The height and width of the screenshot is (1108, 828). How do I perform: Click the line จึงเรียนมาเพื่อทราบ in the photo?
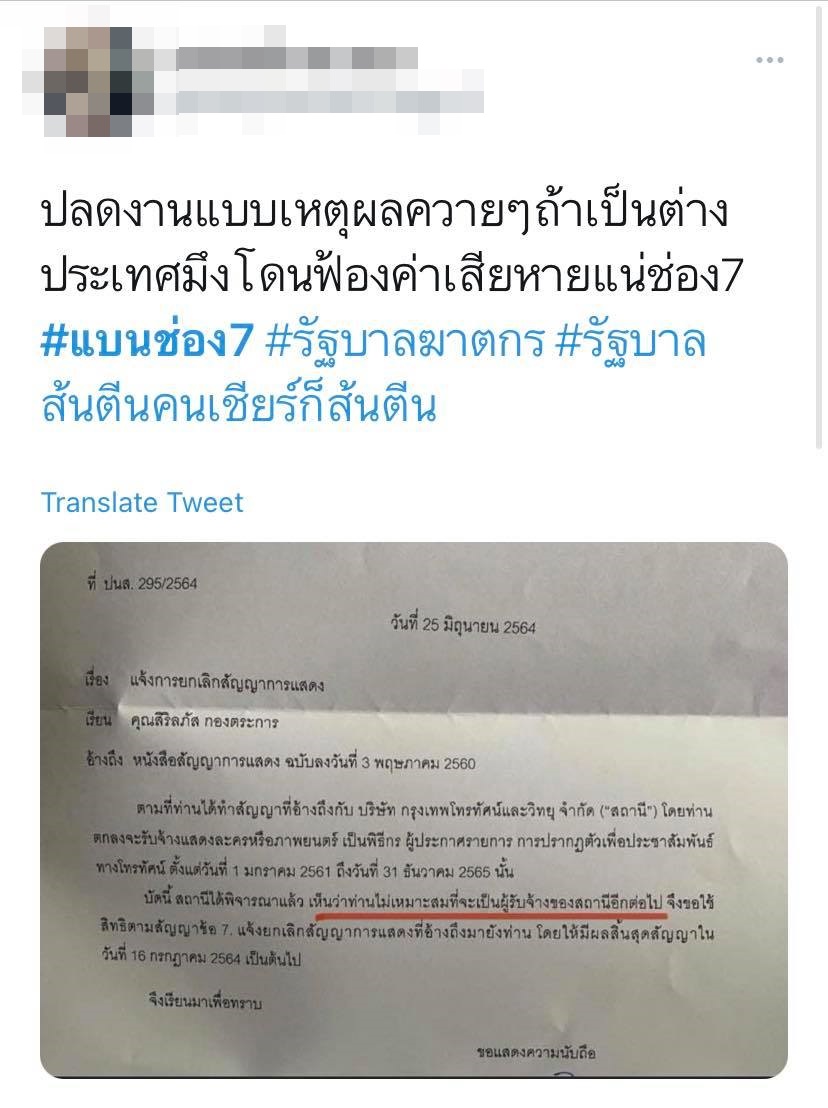[206, 1001]
